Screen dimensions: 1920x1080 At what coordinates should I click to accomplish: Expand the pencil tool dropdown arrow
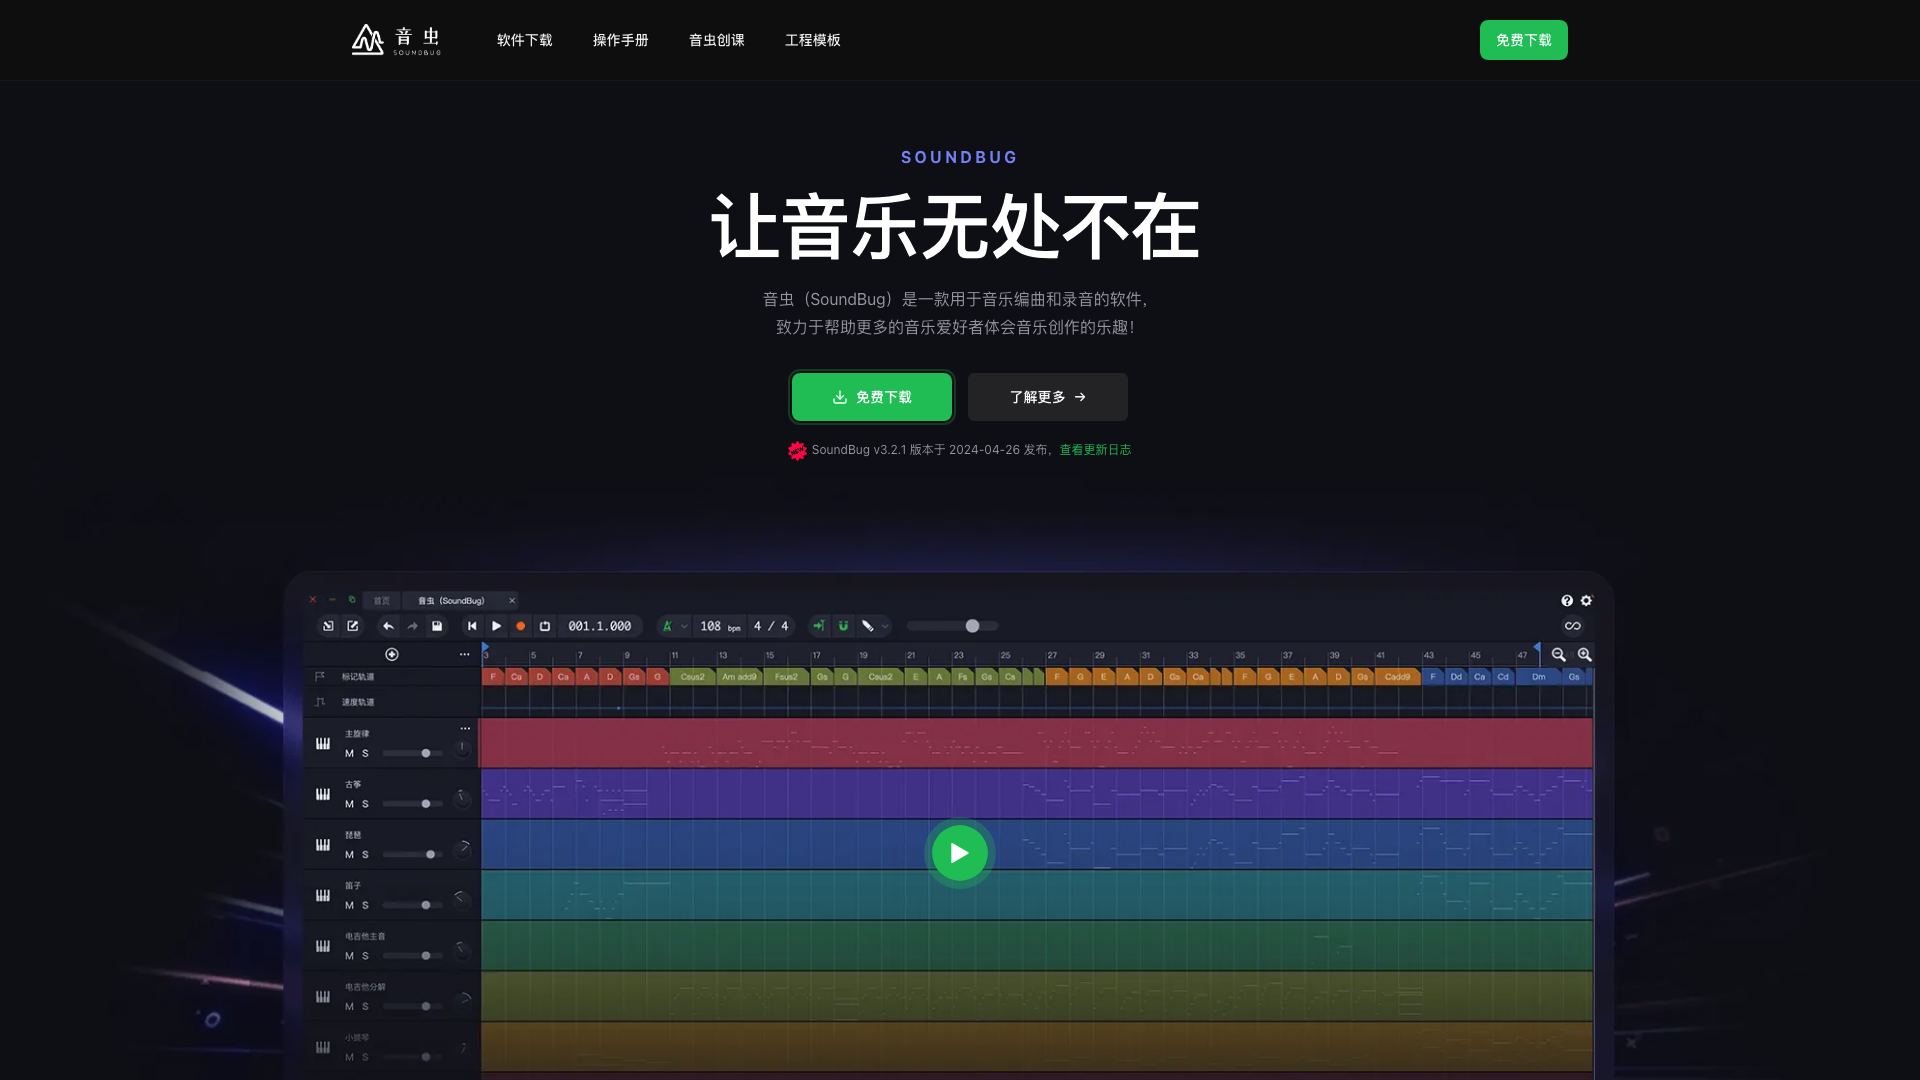[885, 626]
